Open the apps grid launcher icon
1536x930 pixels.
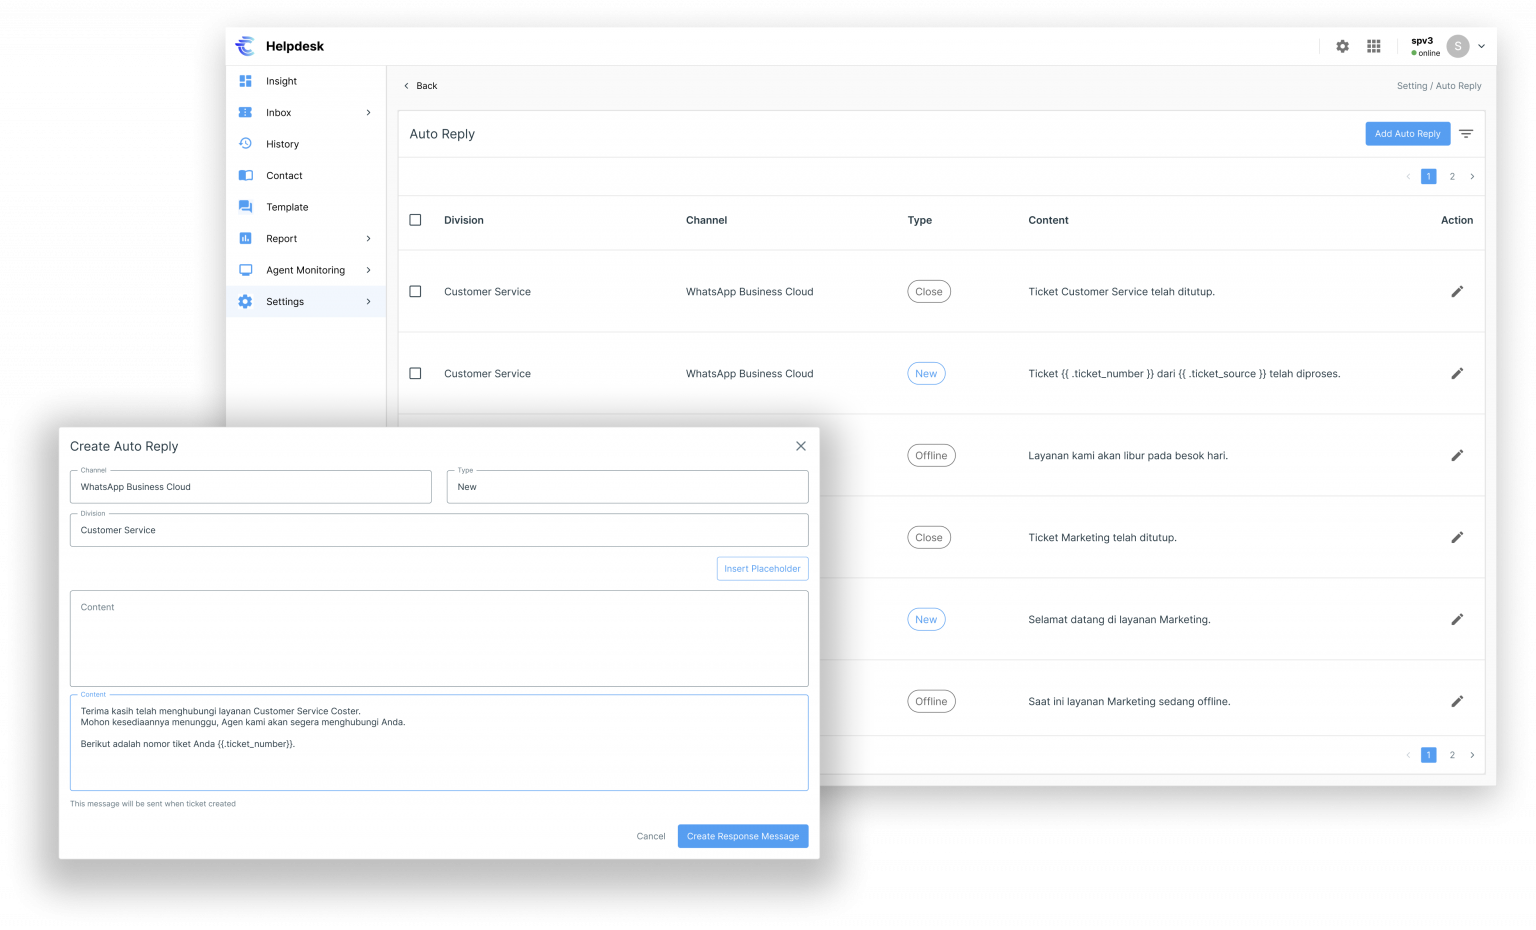[1374, 46]
